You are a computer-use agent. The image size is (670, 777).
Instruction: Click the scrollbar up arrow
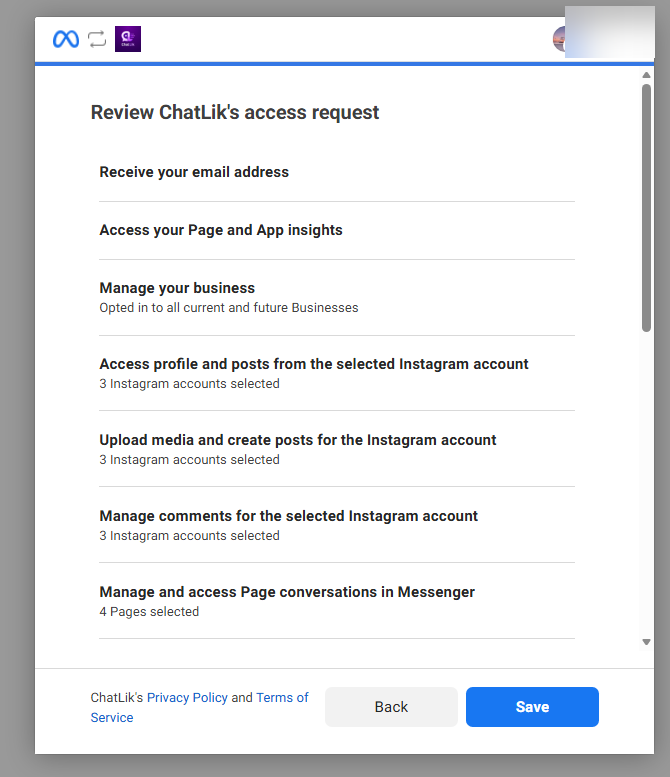[x=646, y=75]
